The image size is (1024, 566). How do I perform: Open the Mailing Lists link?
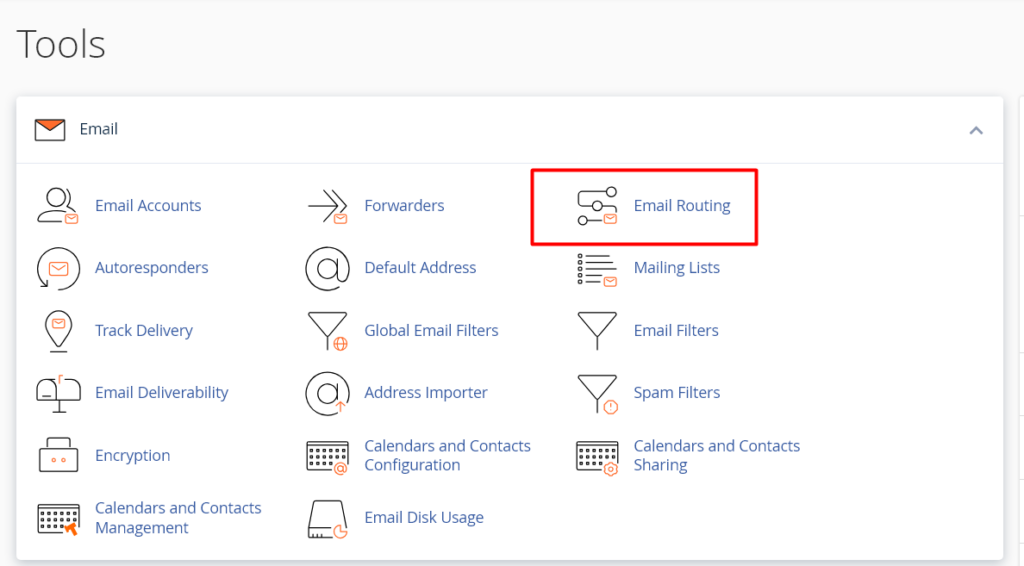(x=676, y=268)
